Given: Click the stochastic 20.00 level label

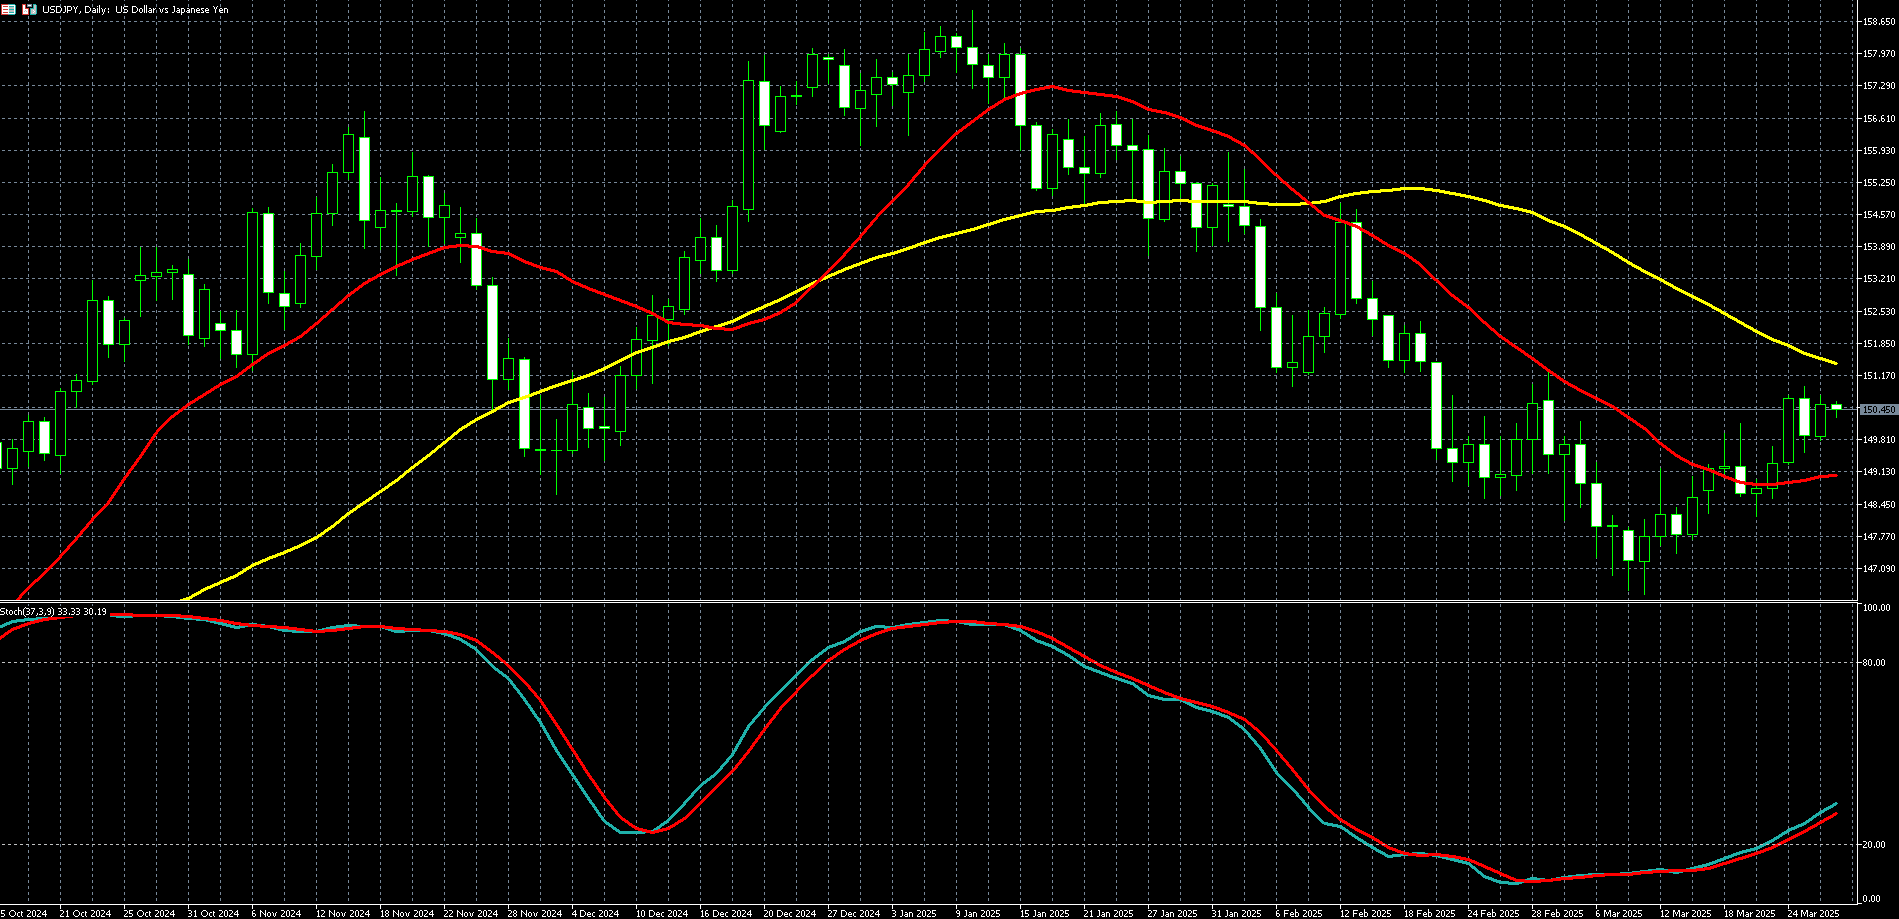Looking at the screenshot, I should 1873,845.
